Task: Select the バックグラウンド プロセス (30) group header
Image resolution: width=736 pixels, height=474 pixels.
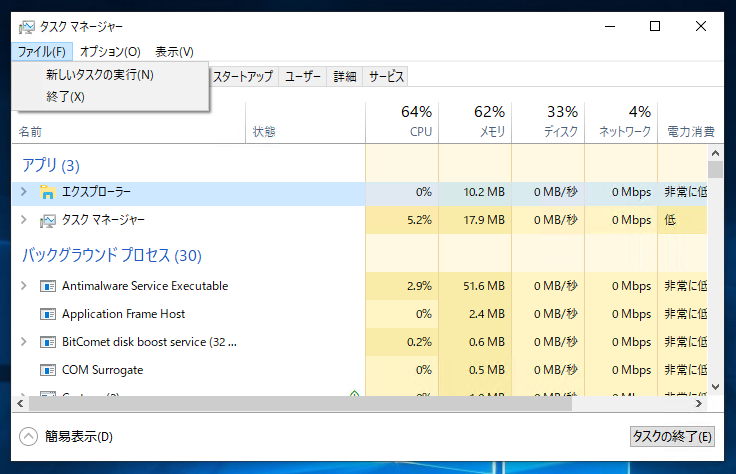Action: (112, 255)
